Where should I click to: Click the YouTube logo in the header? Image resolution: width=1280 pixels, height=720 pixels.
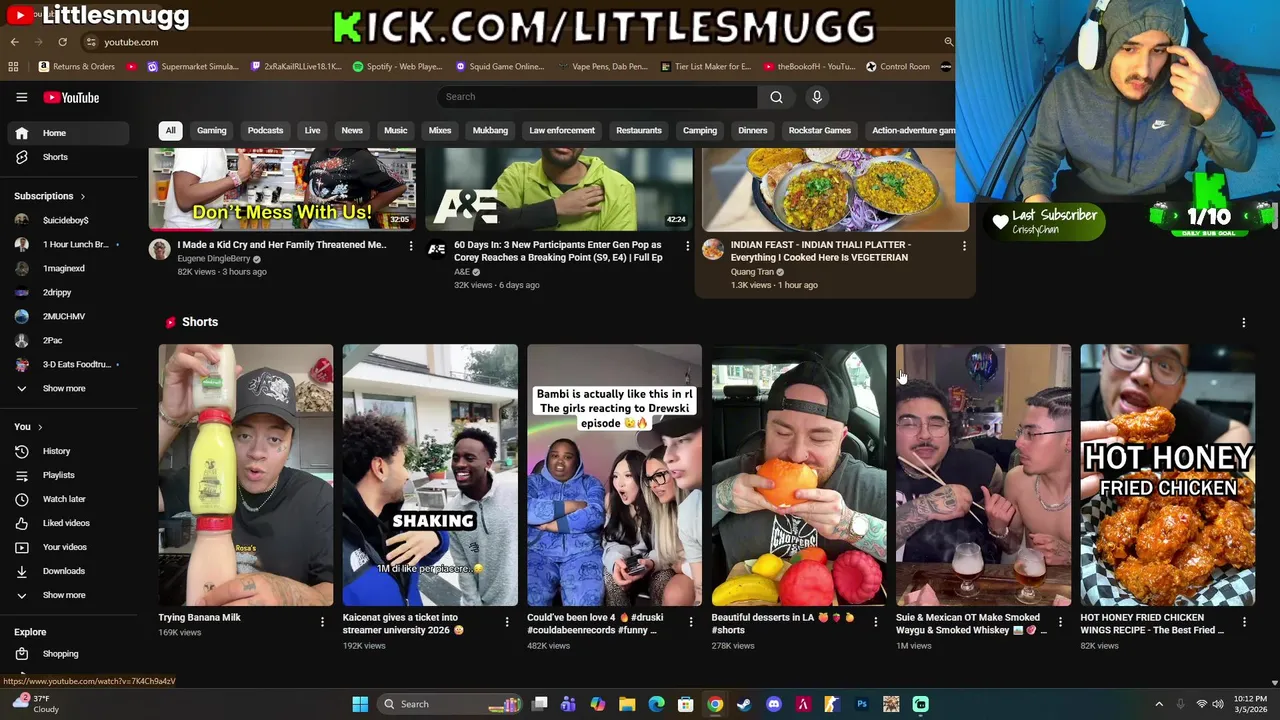pos(71,97)
